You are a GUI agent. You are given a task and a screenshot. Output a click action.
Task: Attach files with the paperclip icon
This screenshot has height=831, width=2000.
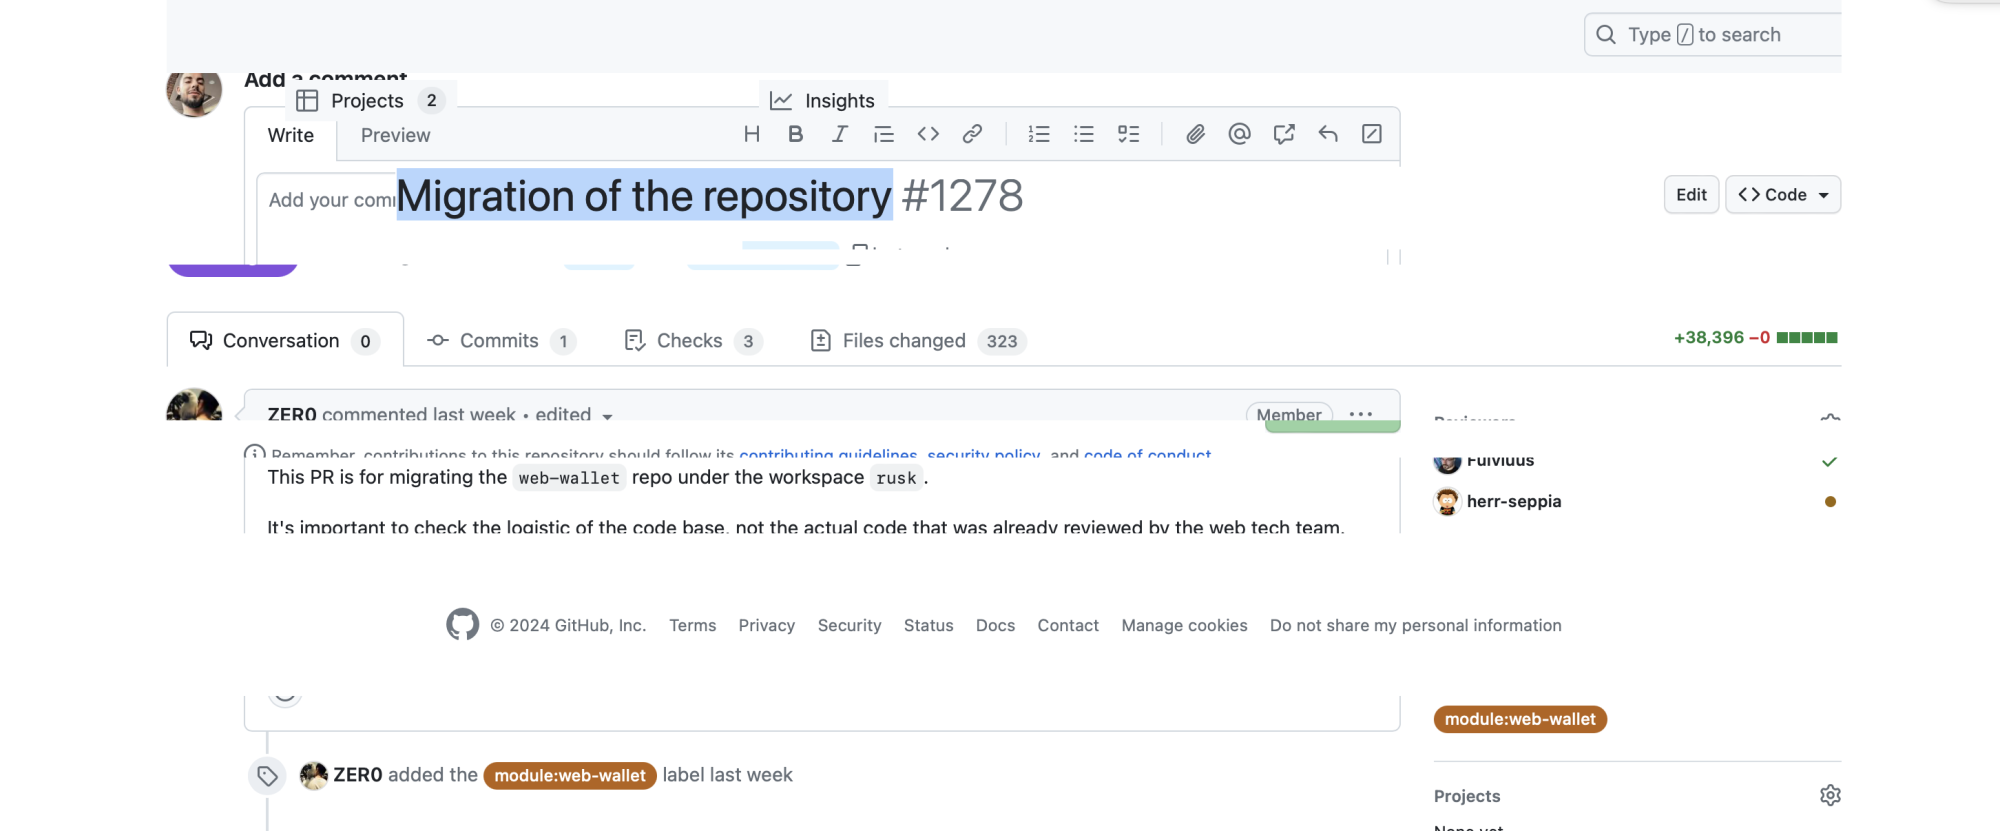(x=1195, y=134)
